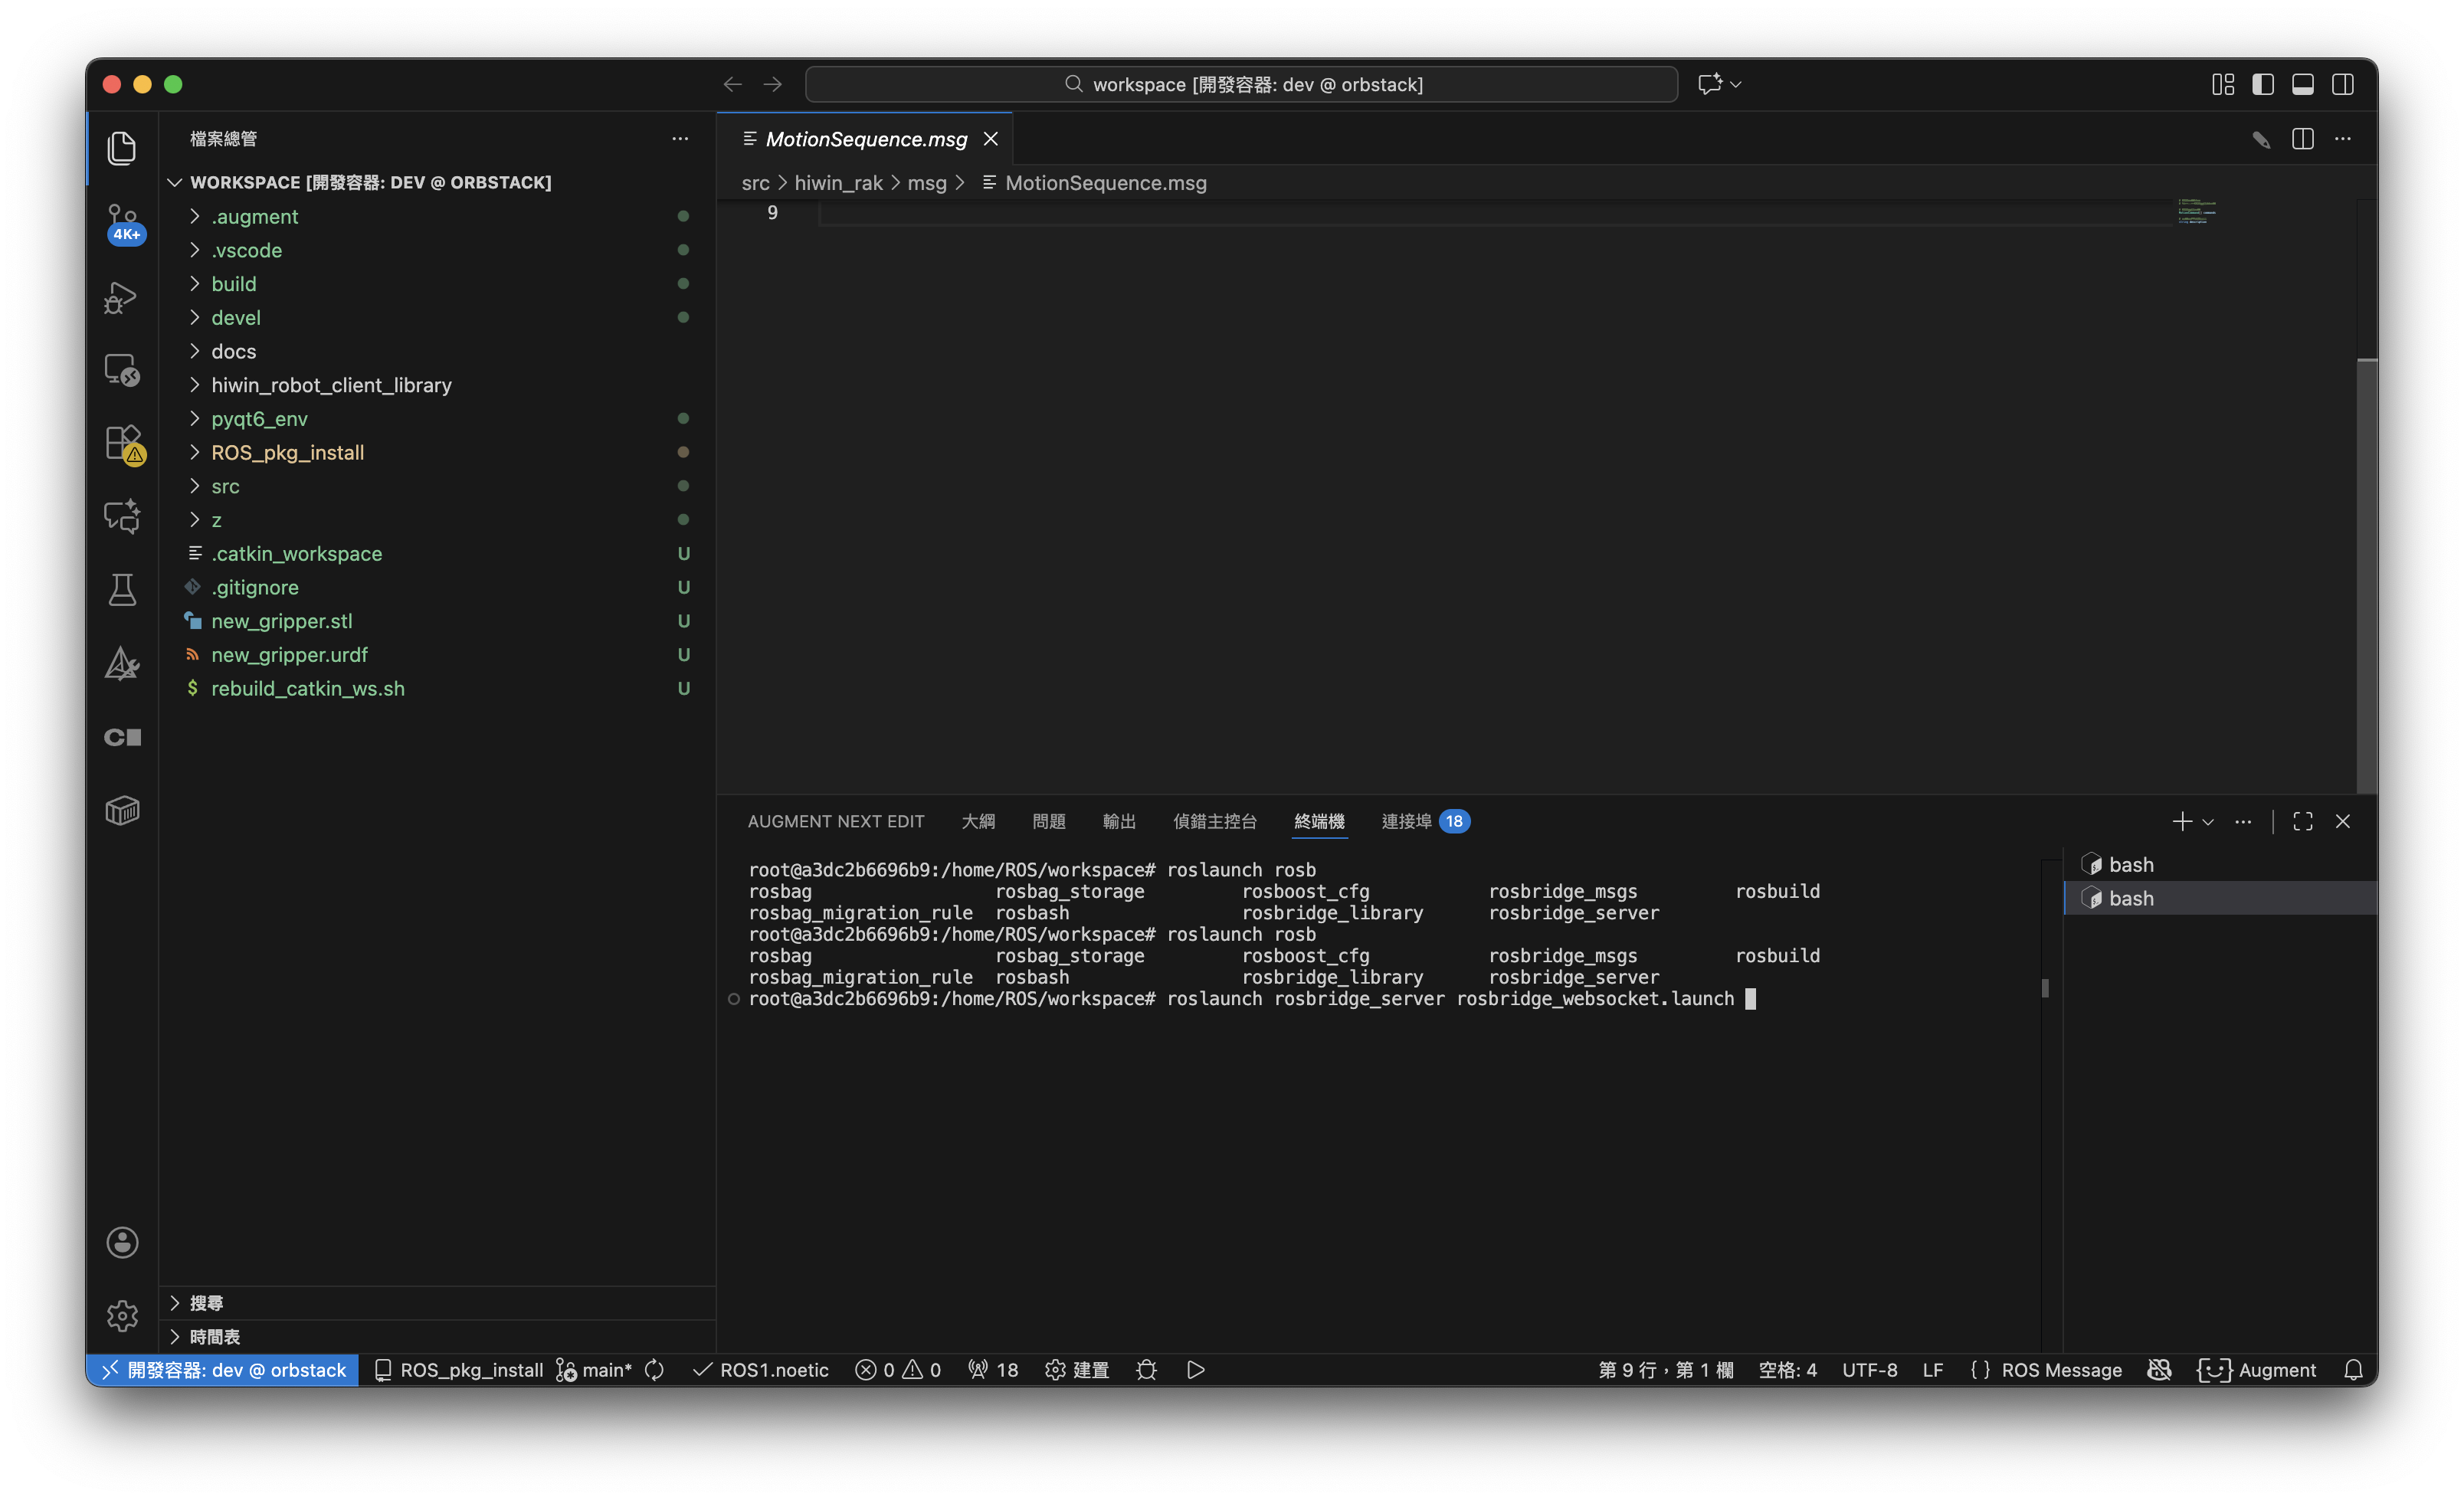Image resolution: width=2464 pixels, height=1500 pixels.
Task: Create a new terminal with plus icon
Action: click(2182, 821)
